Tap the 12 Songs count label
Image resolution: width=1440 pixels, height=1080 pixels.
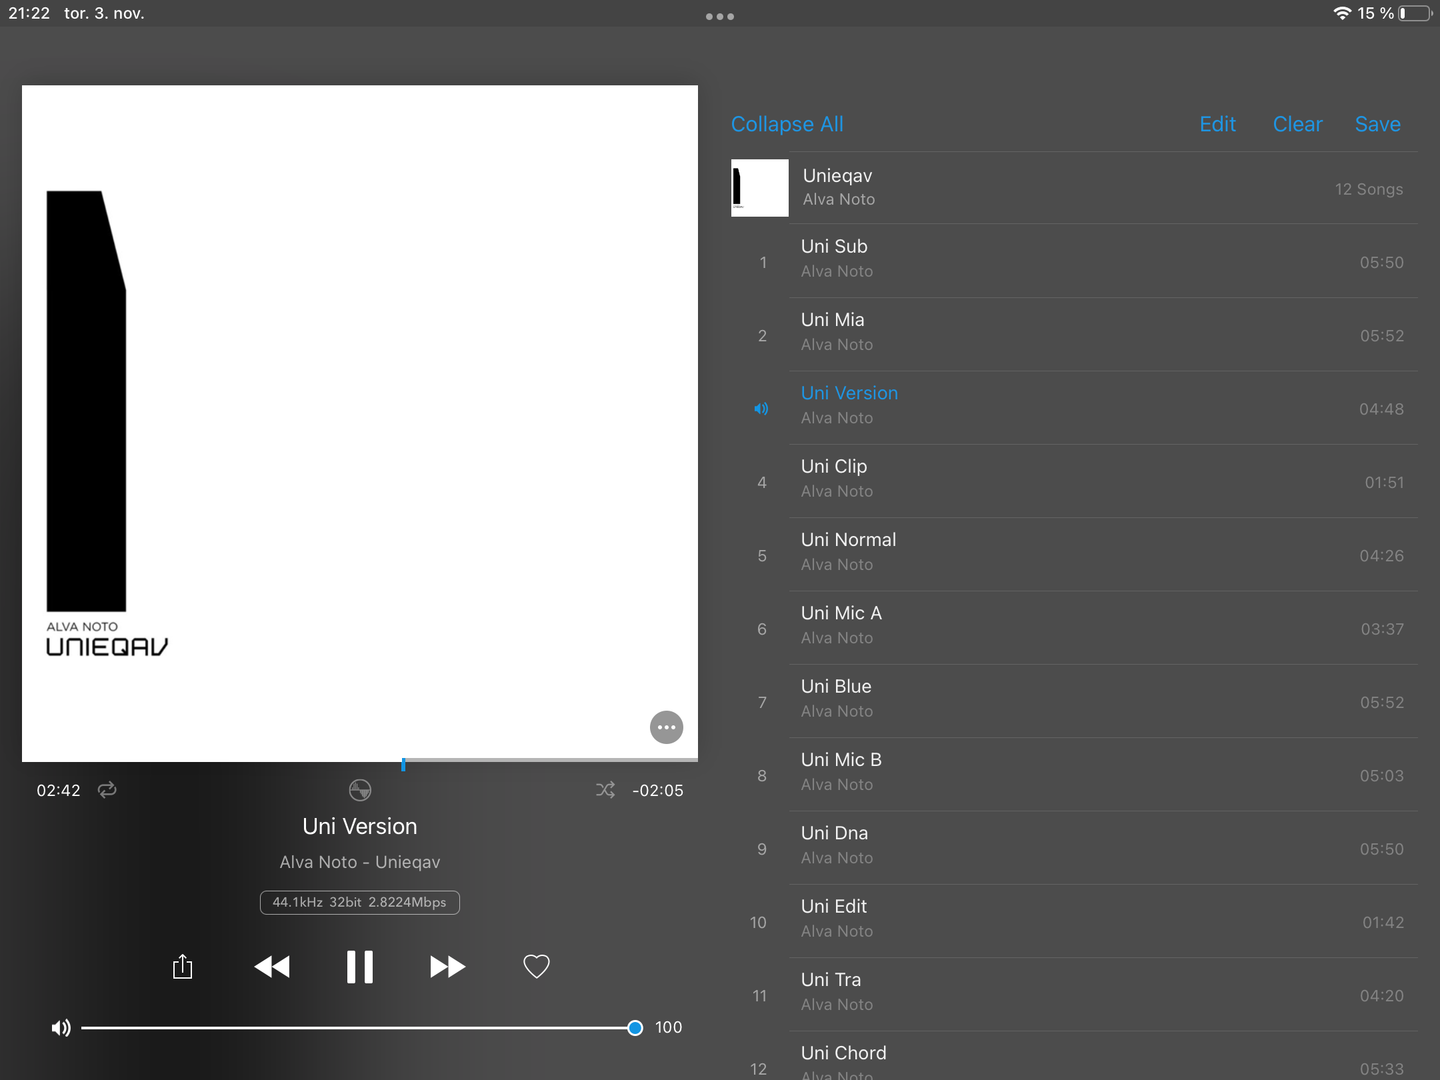1369,189
